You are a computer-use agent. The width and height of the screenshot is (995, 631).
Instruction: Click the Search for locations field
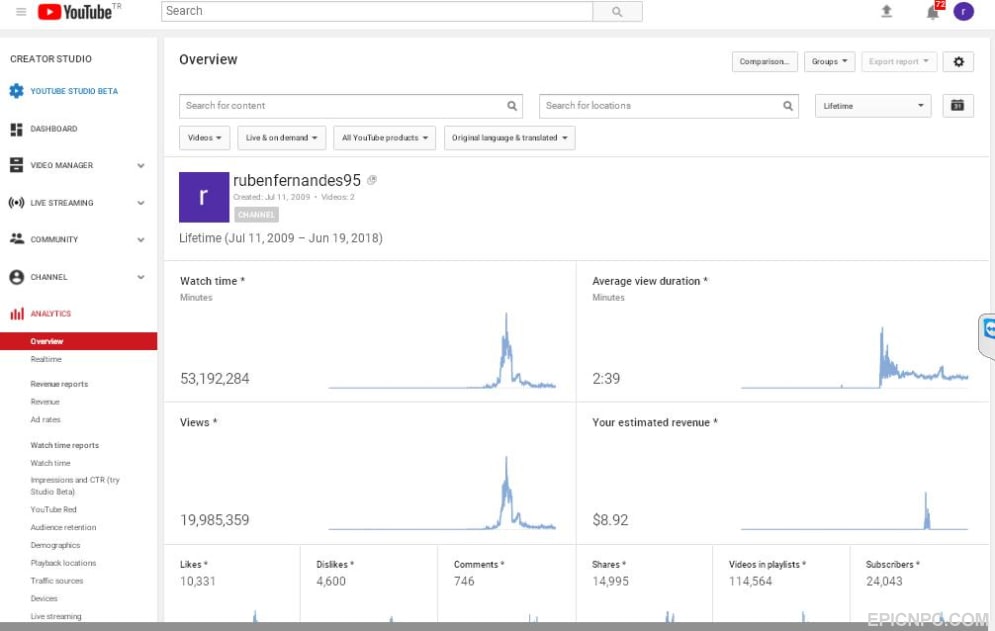point(669,106)
